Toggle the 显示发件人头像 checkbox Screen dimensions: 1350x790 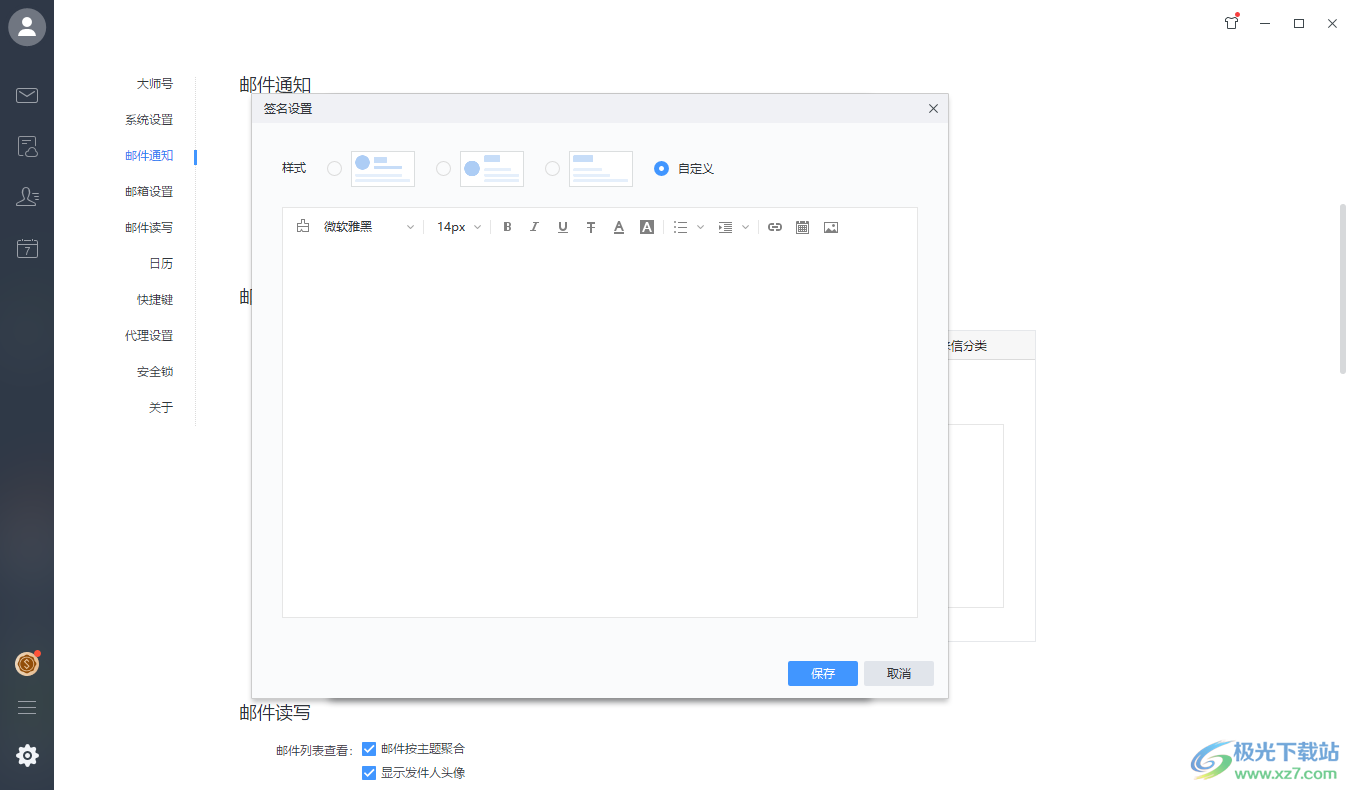(369, 773)
